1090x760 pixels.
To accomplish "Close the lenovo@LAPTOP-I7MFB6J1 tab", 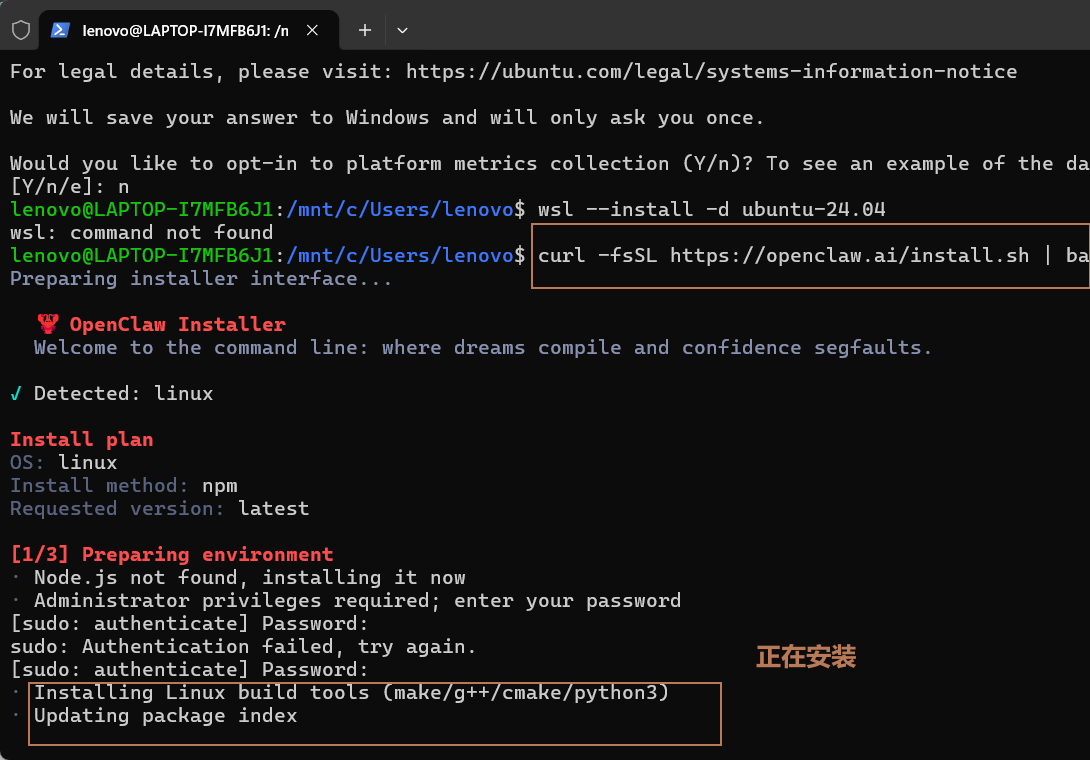I will [x=313, y=30].
